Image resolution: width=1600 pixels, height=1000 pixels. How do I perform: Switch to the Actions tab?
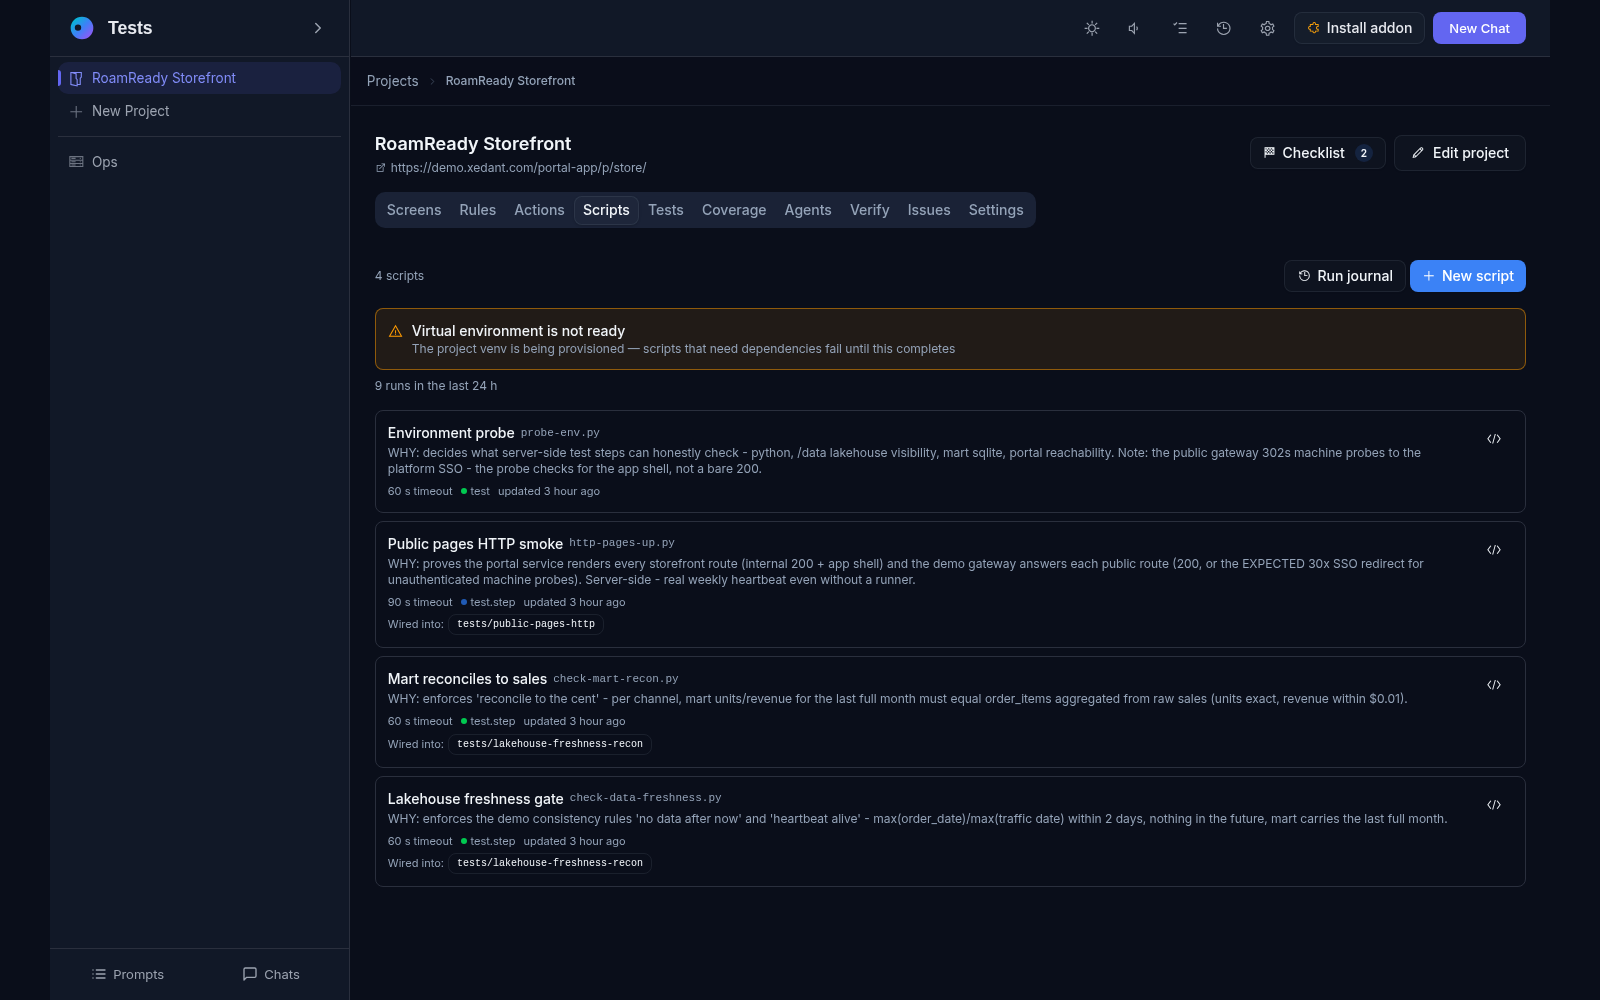coord(539,210)
